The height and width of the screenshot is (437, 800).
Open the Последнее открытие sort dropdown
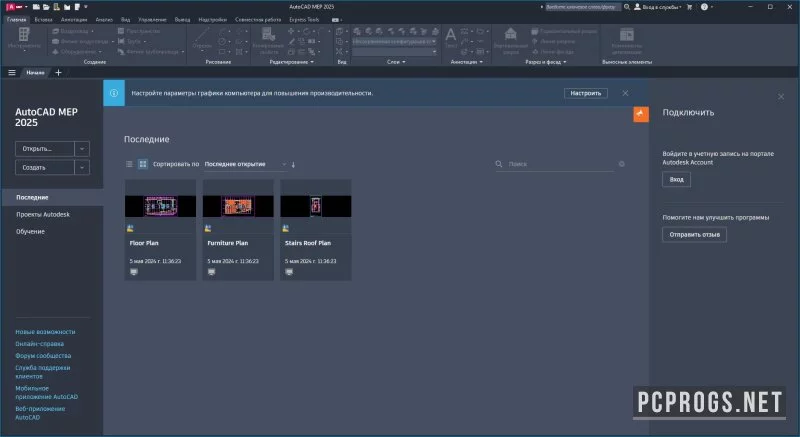pos(245,164)
